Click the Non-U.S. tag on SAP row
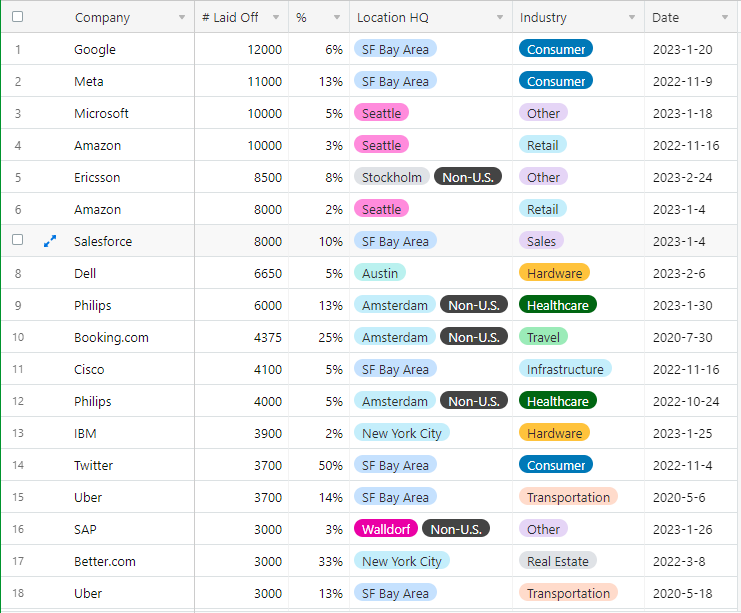This screenshot has height=613, width=741. click(456, 529)
